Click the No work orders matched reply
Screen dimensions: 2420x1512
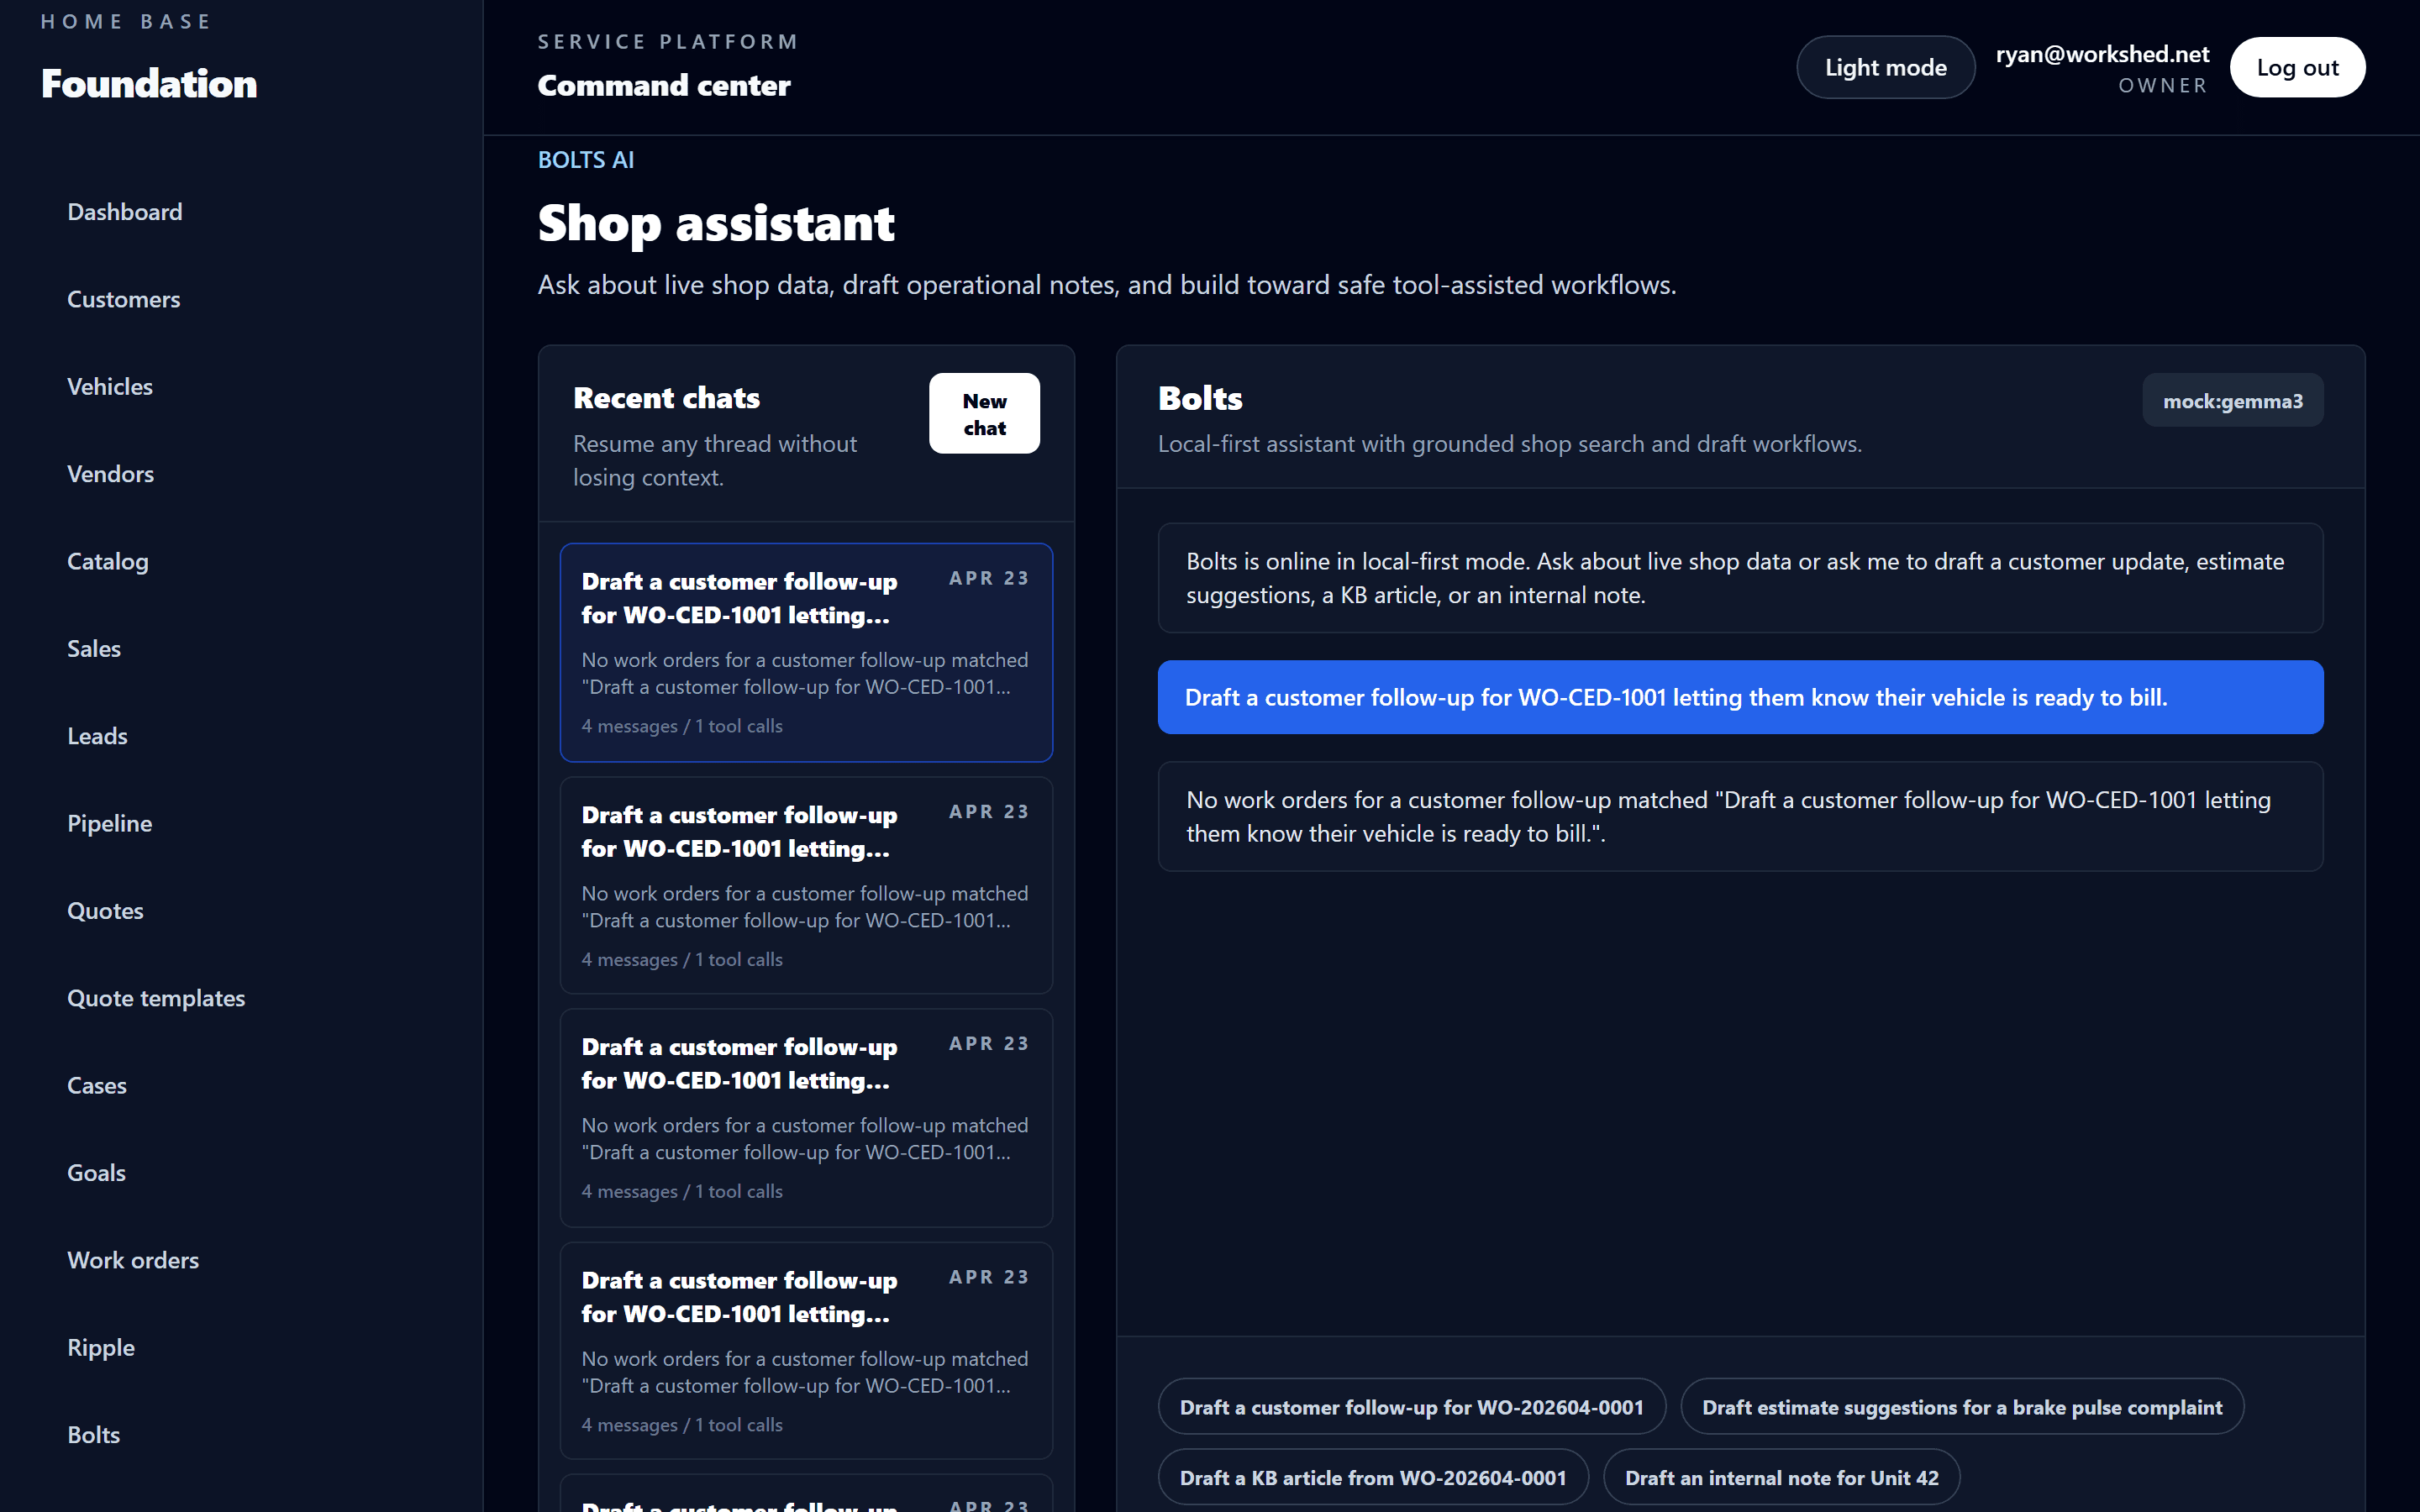click(1740, 816)
